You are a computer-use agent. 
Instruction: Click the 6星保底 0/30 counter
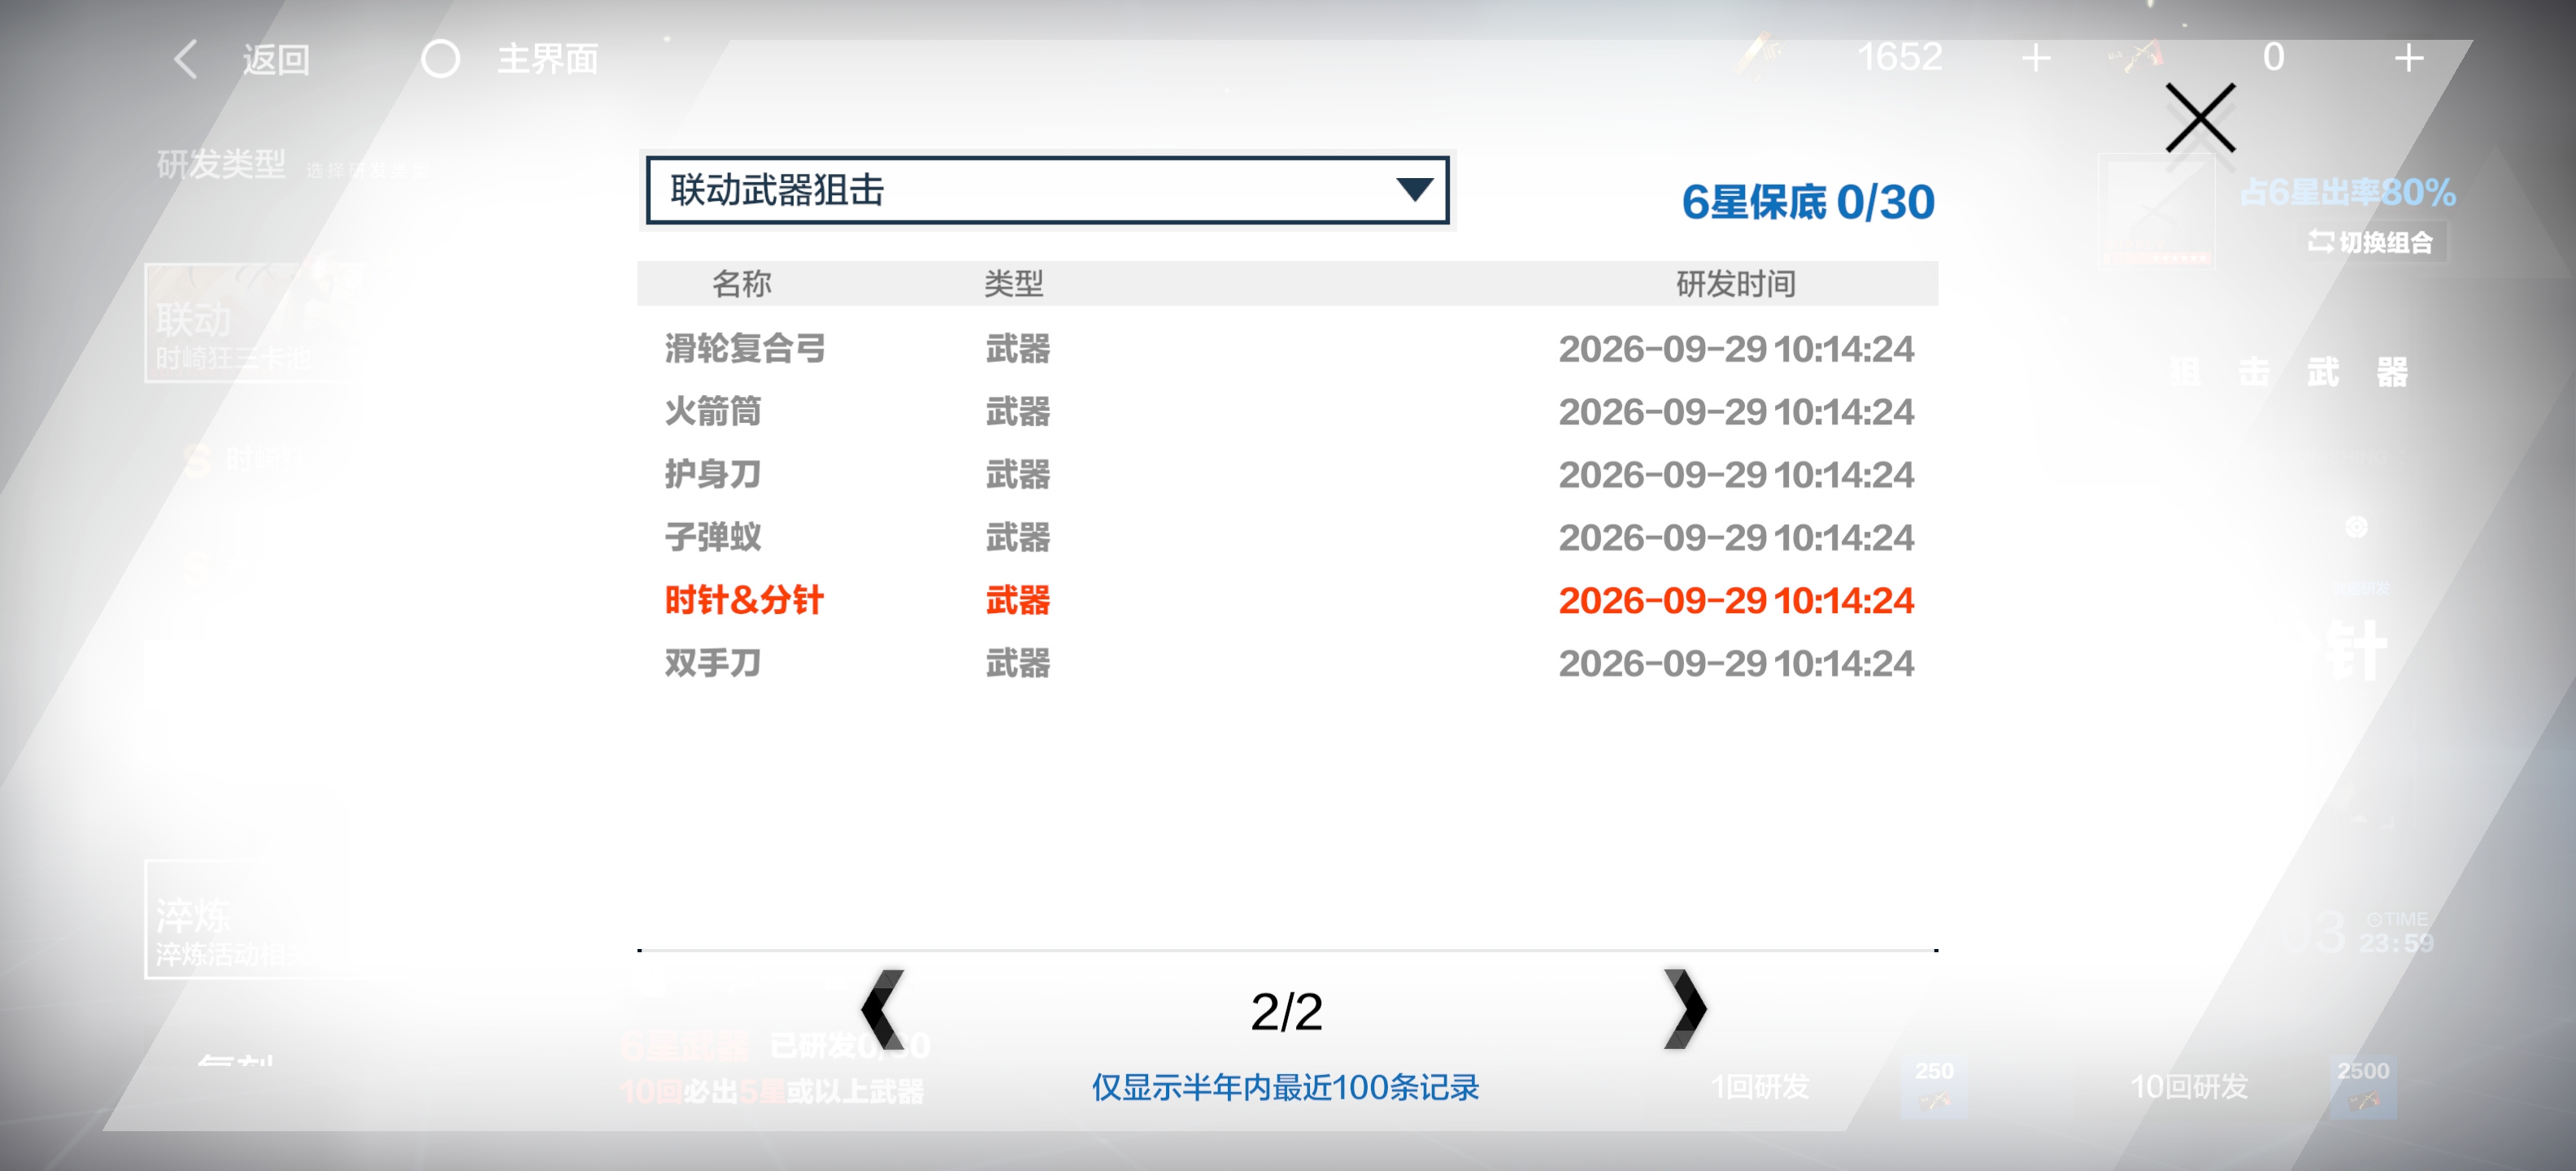click(1808, 202)
